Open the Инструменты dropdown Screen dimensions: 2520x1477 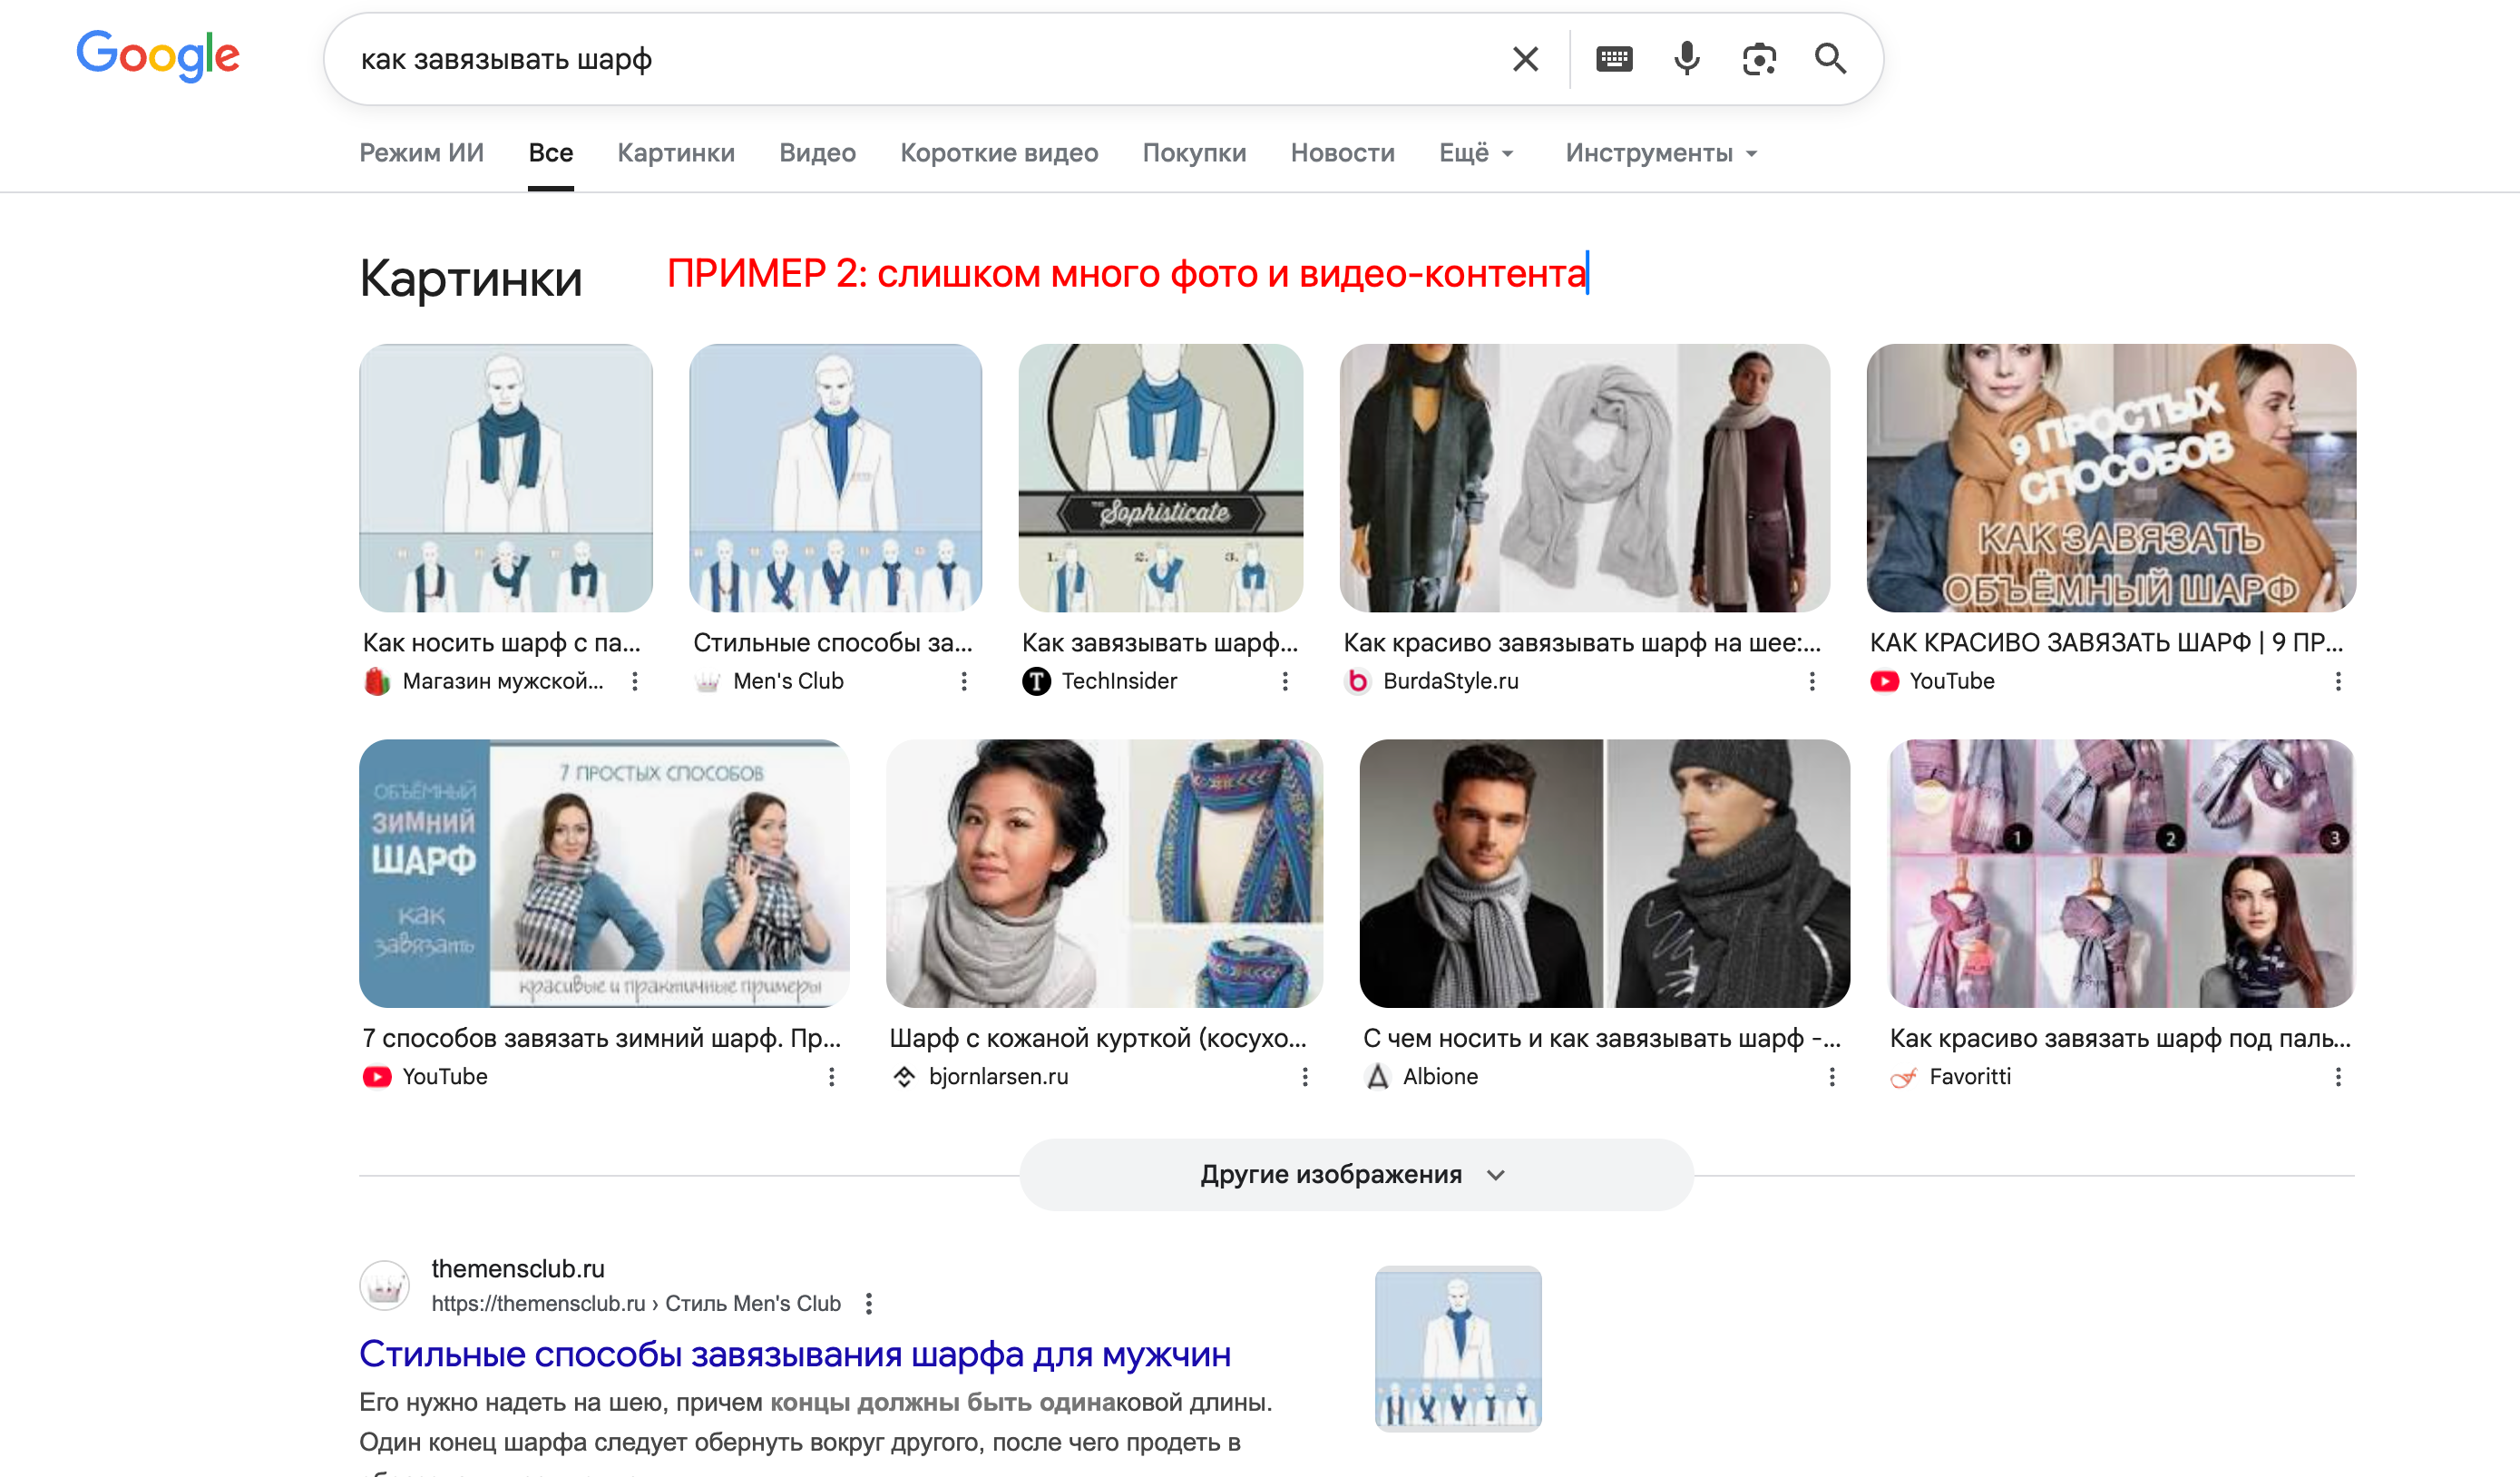1661,153
